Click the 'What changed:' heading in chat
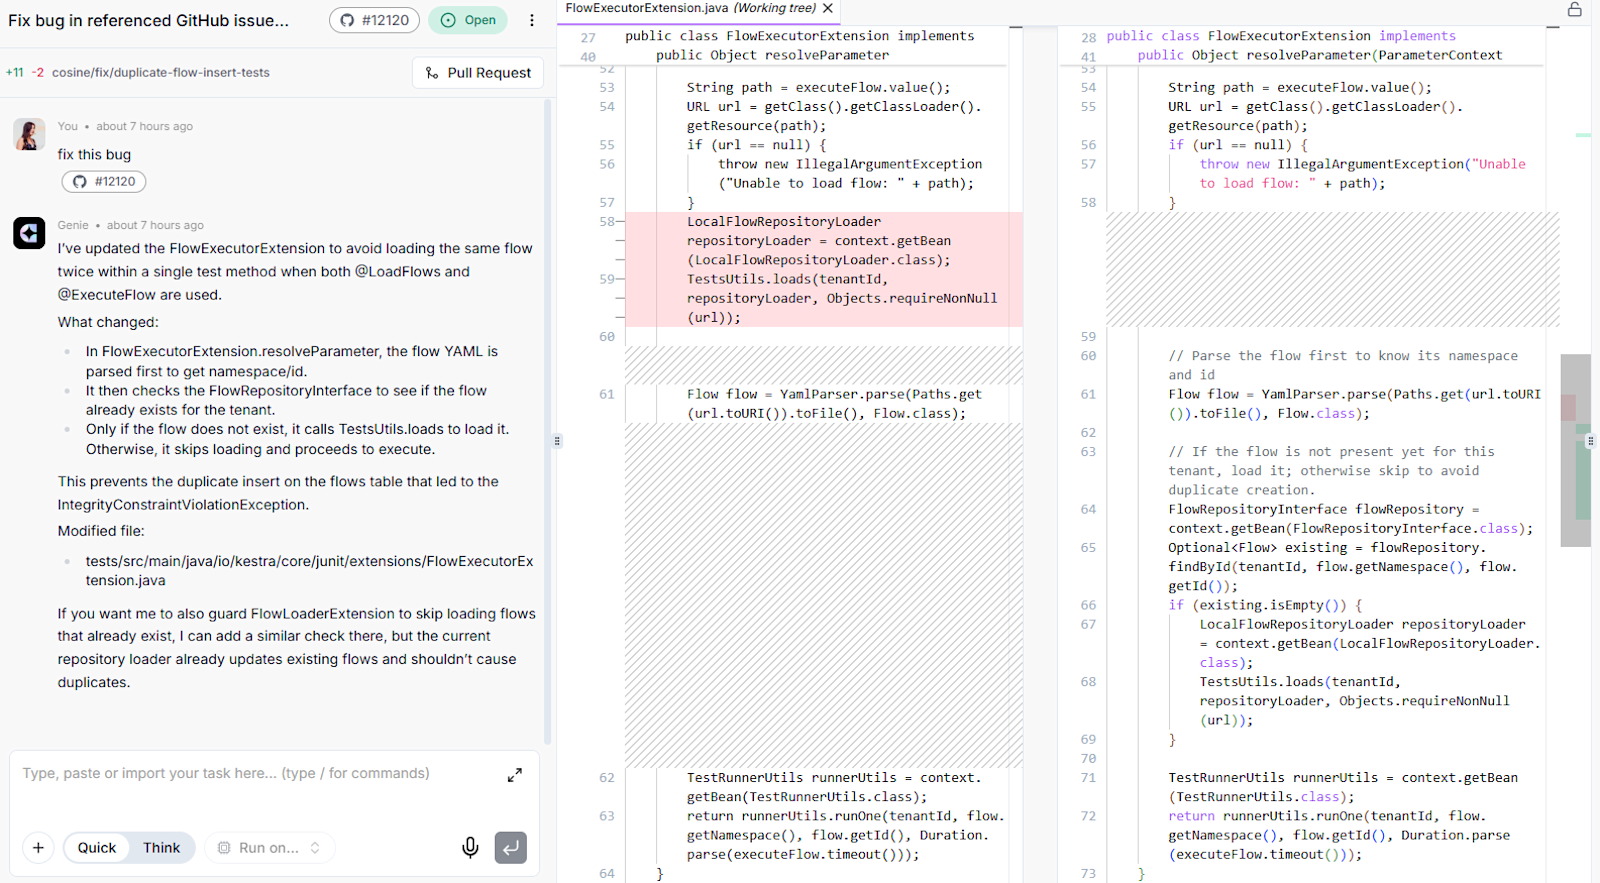This screenshot has width=1600, height=883. point(108,322)
